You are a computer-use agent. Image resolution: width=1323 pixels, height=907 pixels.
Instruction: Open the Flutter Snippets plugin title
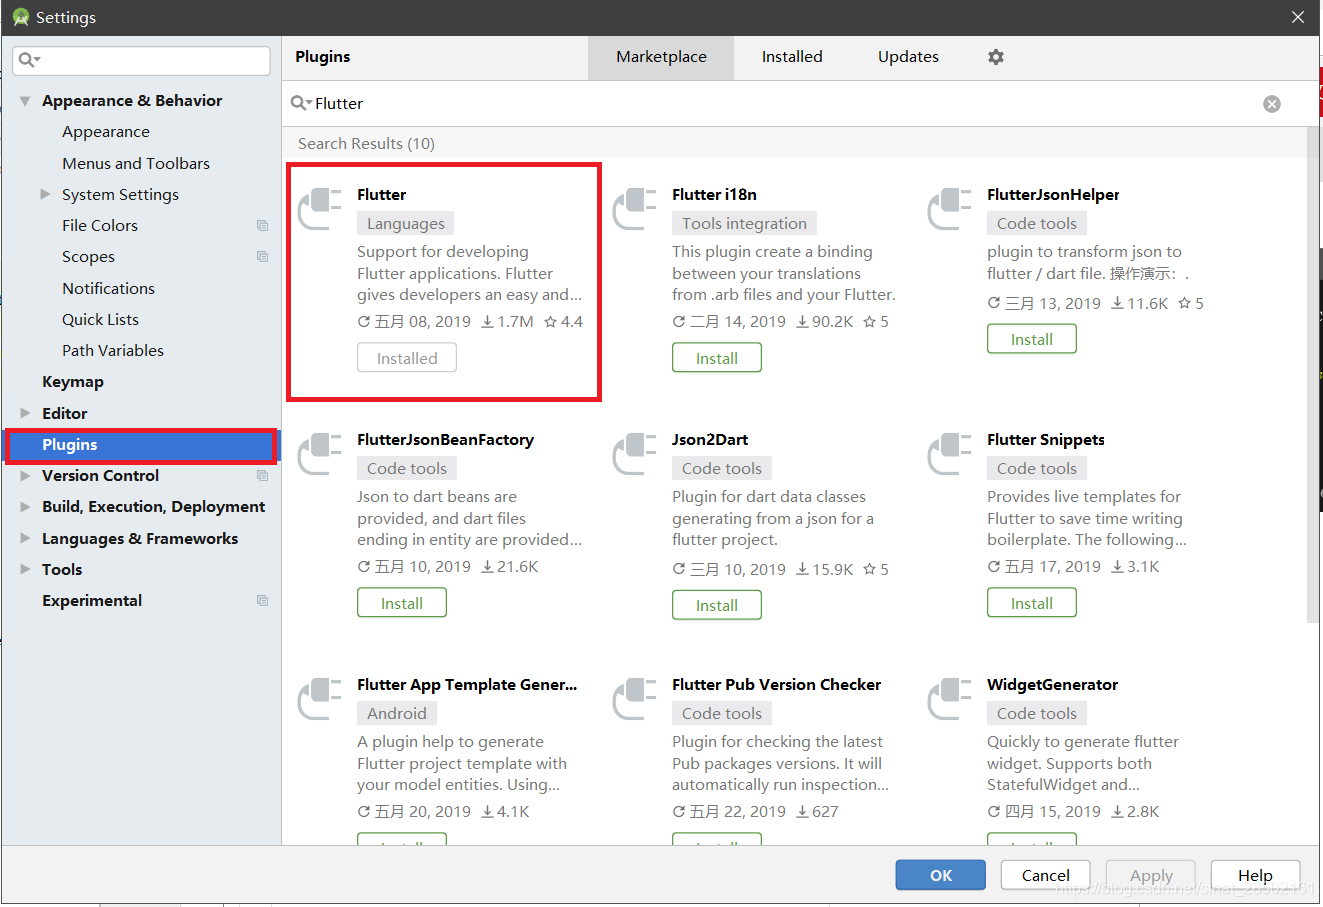coord(1046,440)
